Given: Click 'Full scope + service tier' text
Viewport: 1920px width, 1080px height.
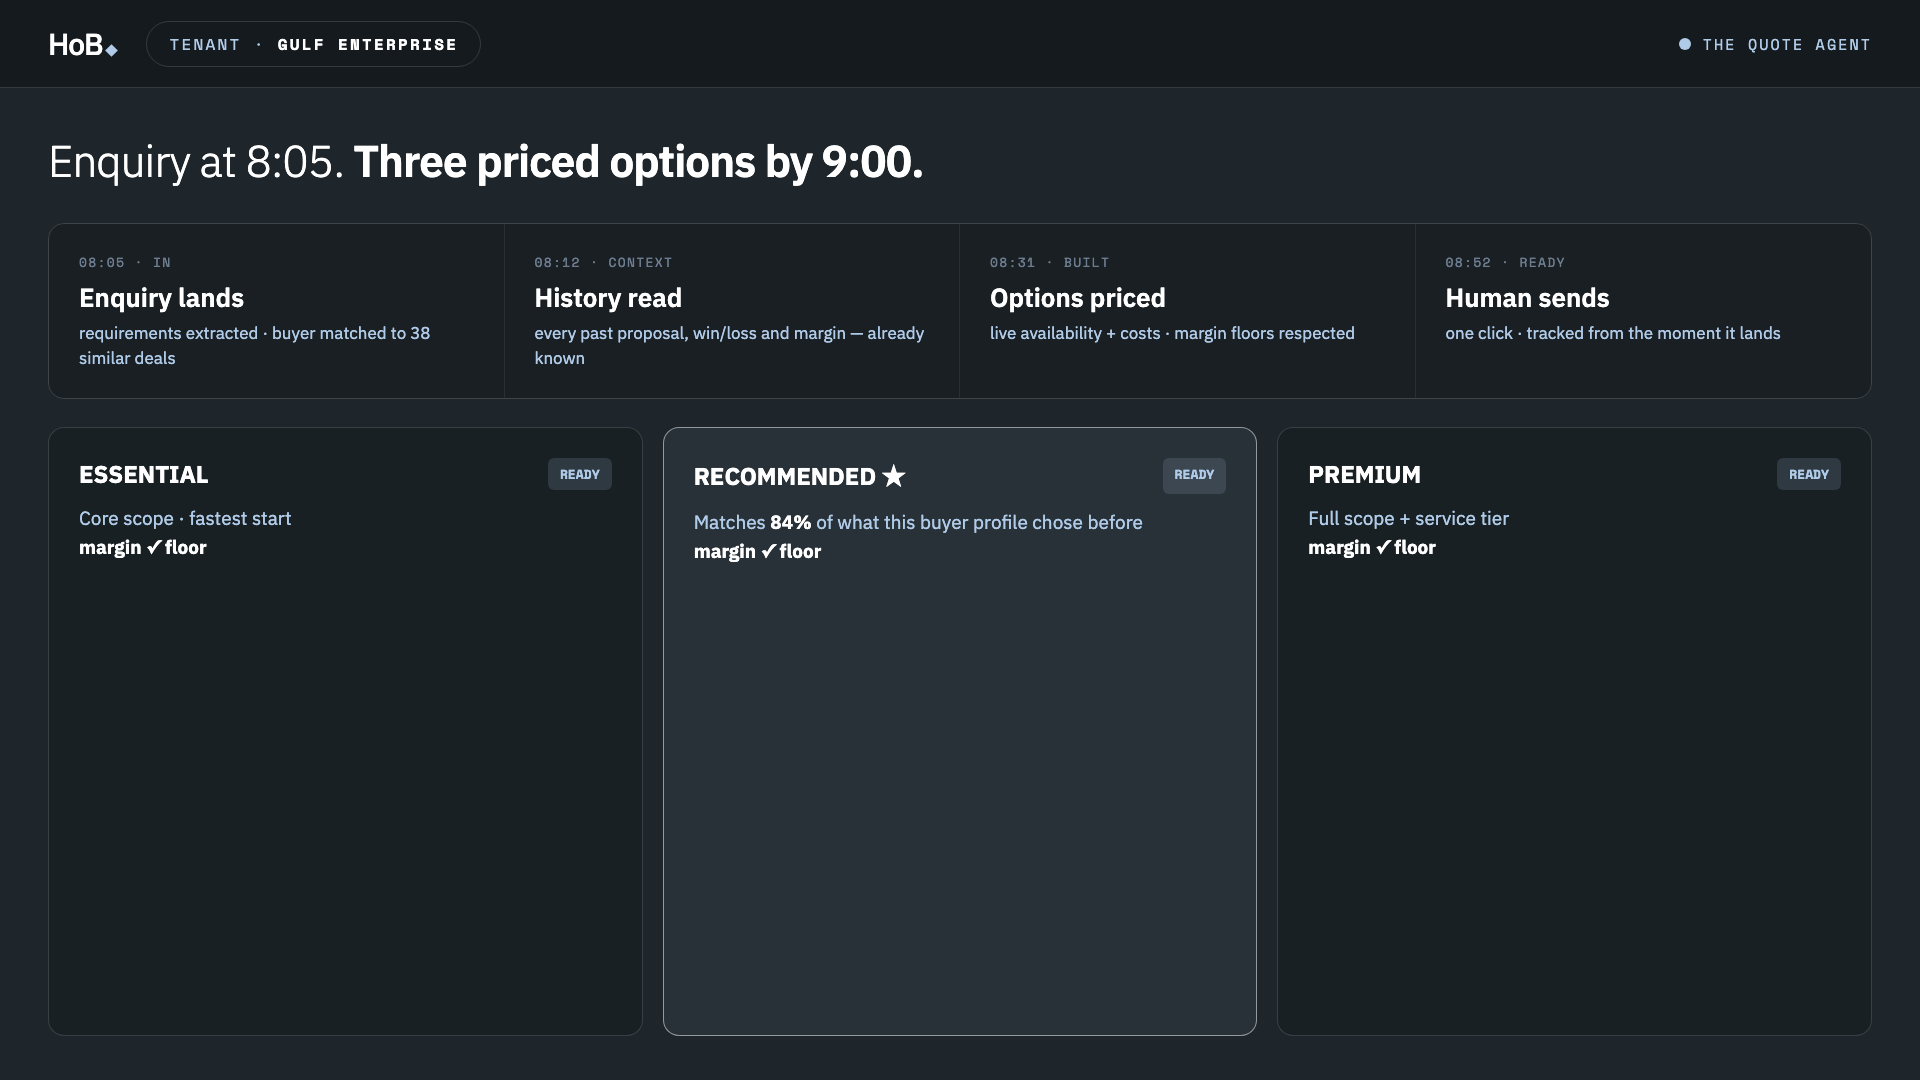Looking at the screenshot, I should point(1408,519).
